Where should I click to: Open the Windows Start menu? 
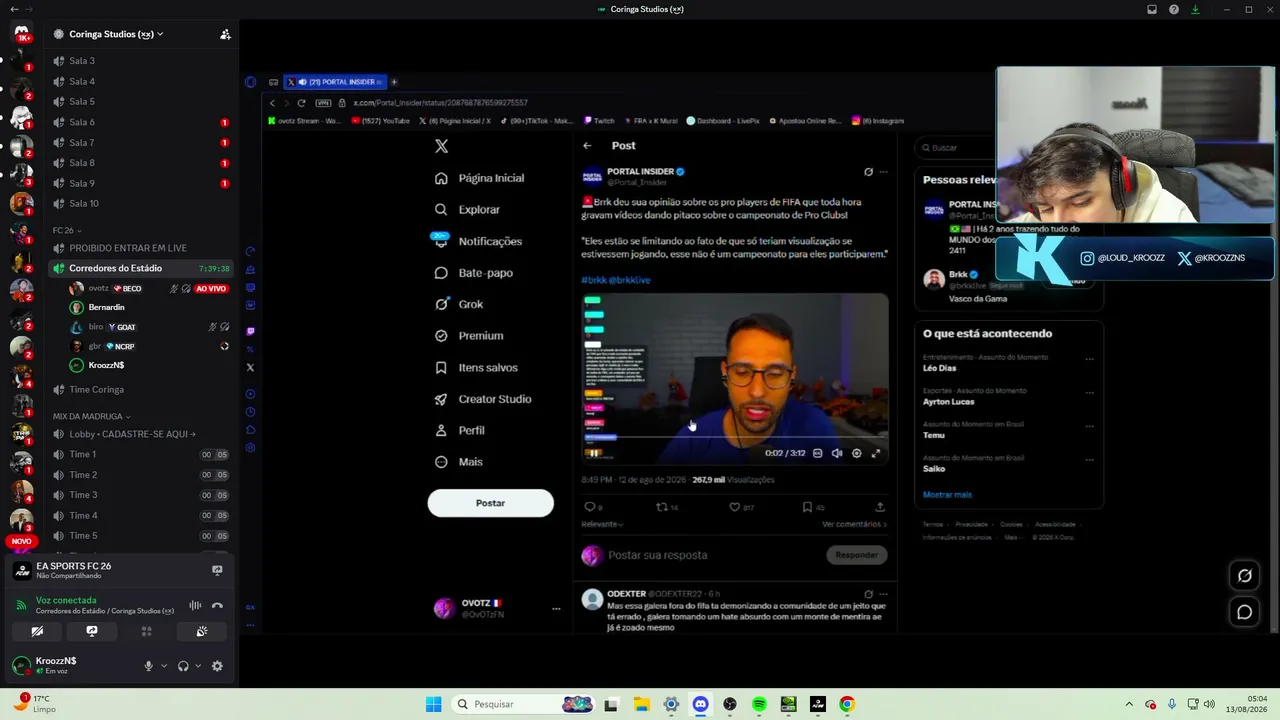coord(433,704)
